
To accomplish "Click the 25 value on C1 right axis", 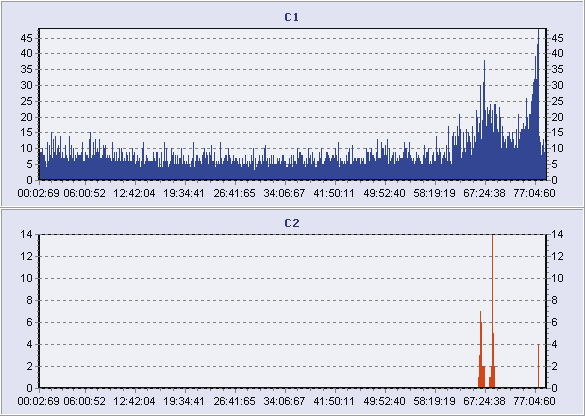I will [x=557, y=101].
